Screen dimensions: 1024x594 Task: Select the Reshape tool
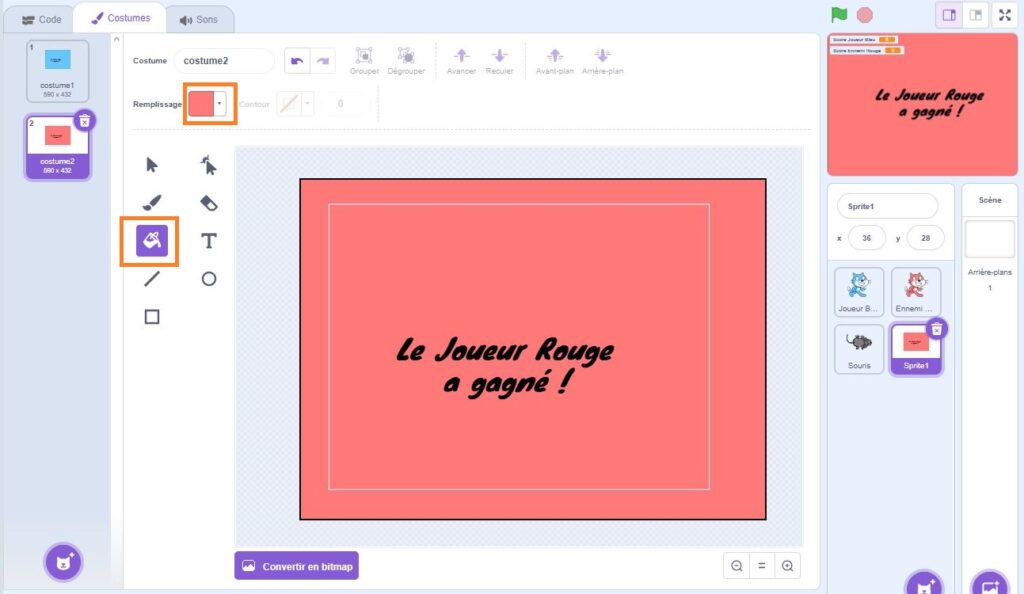pos(208,165)
